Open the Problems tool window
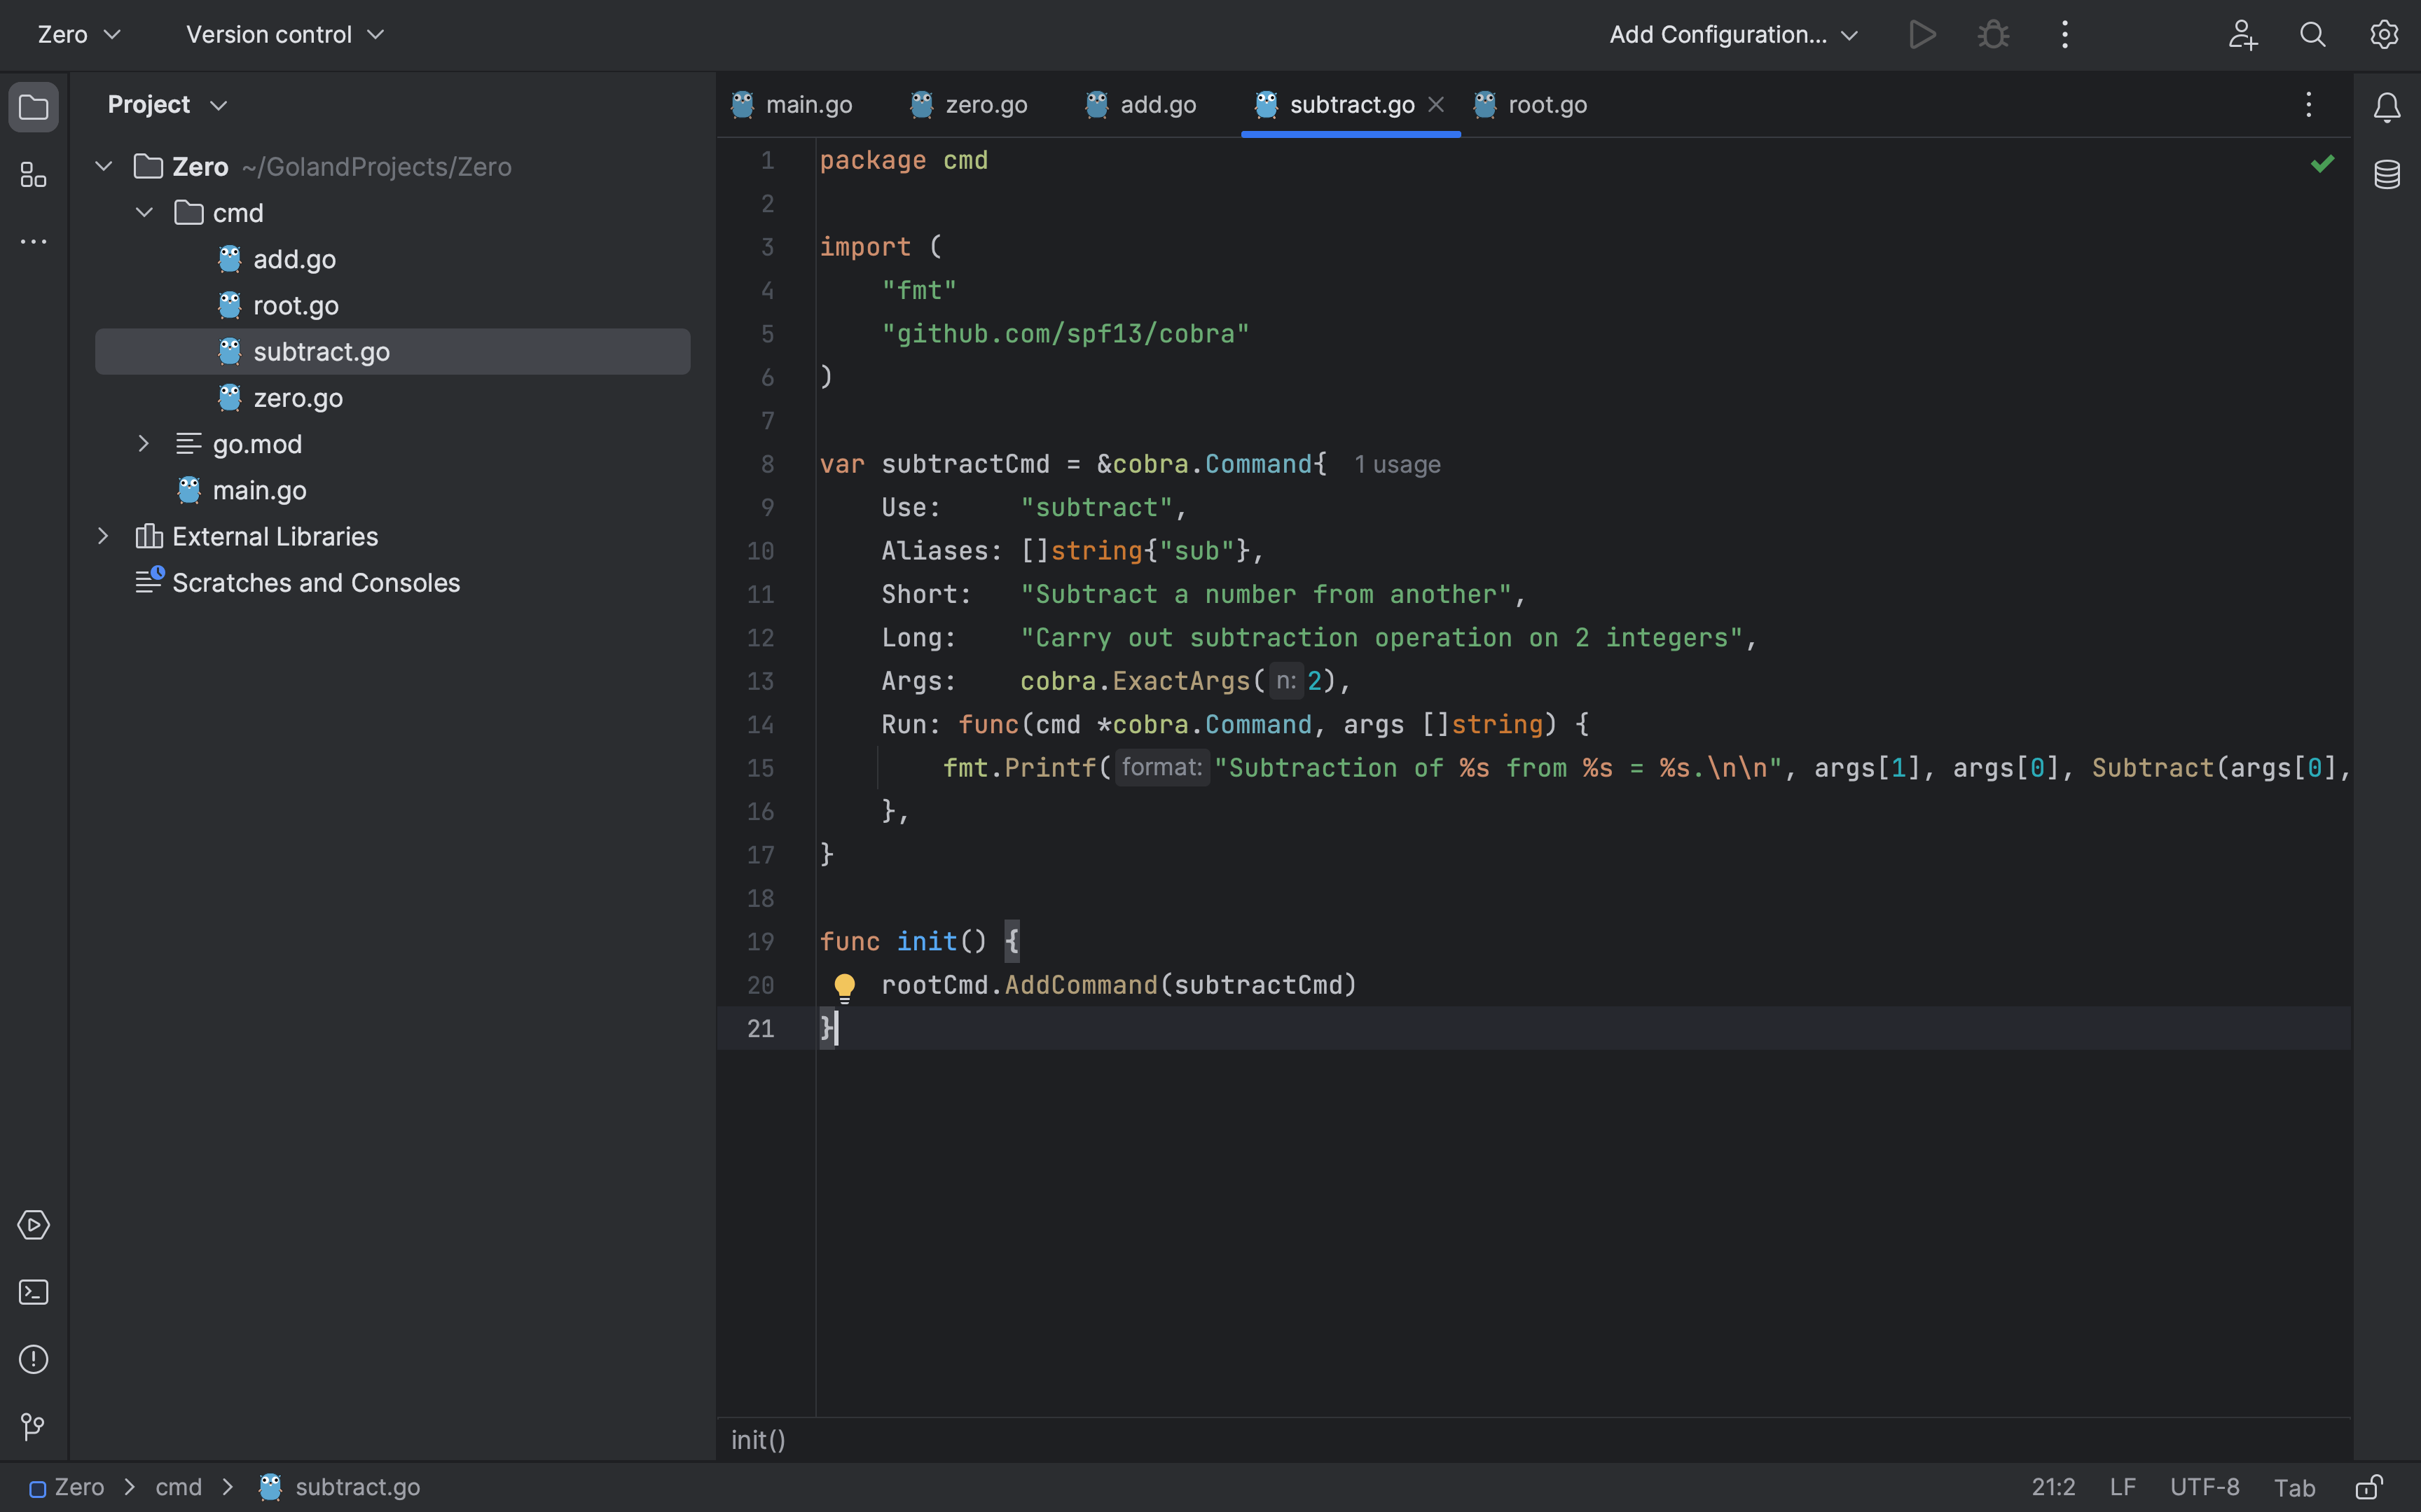The image size is (2421, 1512). pos(33,1359)
